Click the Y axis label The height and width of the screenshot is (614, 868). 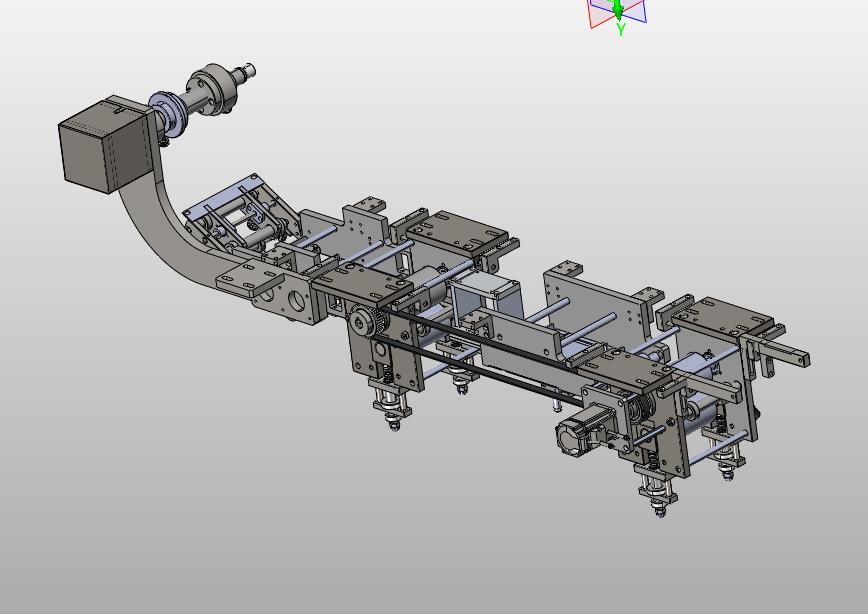621,29
